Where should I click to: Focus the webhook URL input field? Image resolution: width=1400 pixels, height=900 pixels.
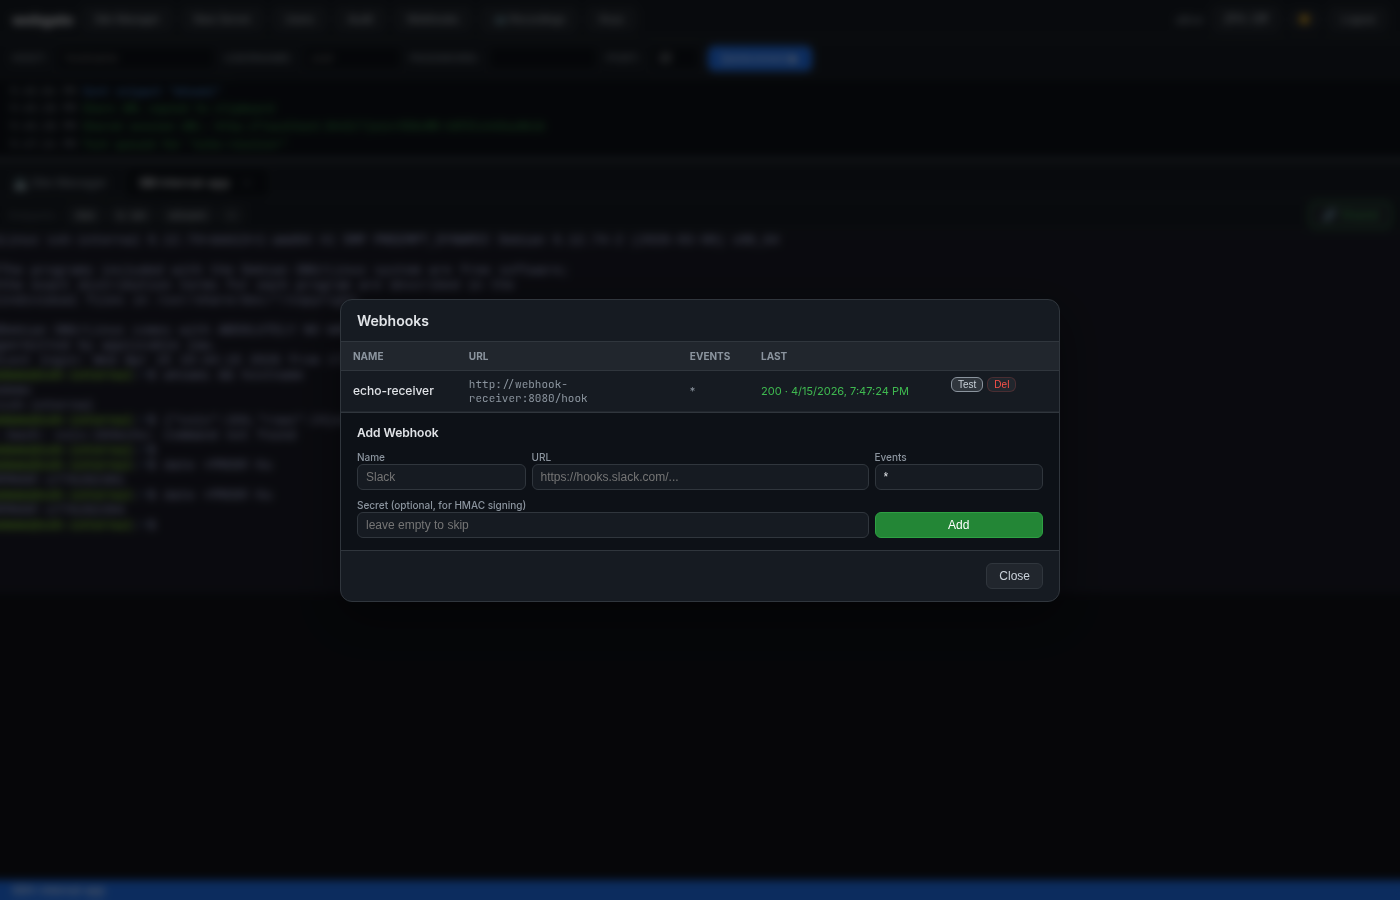tap(700, 477)
